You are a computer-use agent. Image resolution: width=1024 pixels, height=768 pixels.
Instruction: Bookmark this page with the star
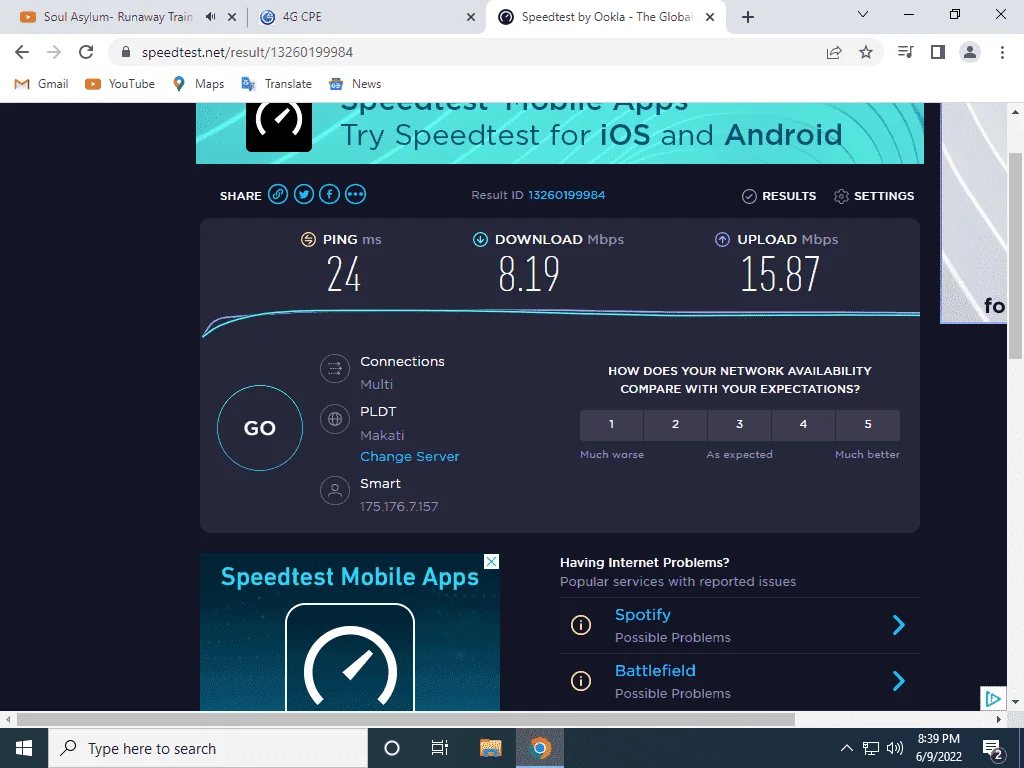point(866,52)
